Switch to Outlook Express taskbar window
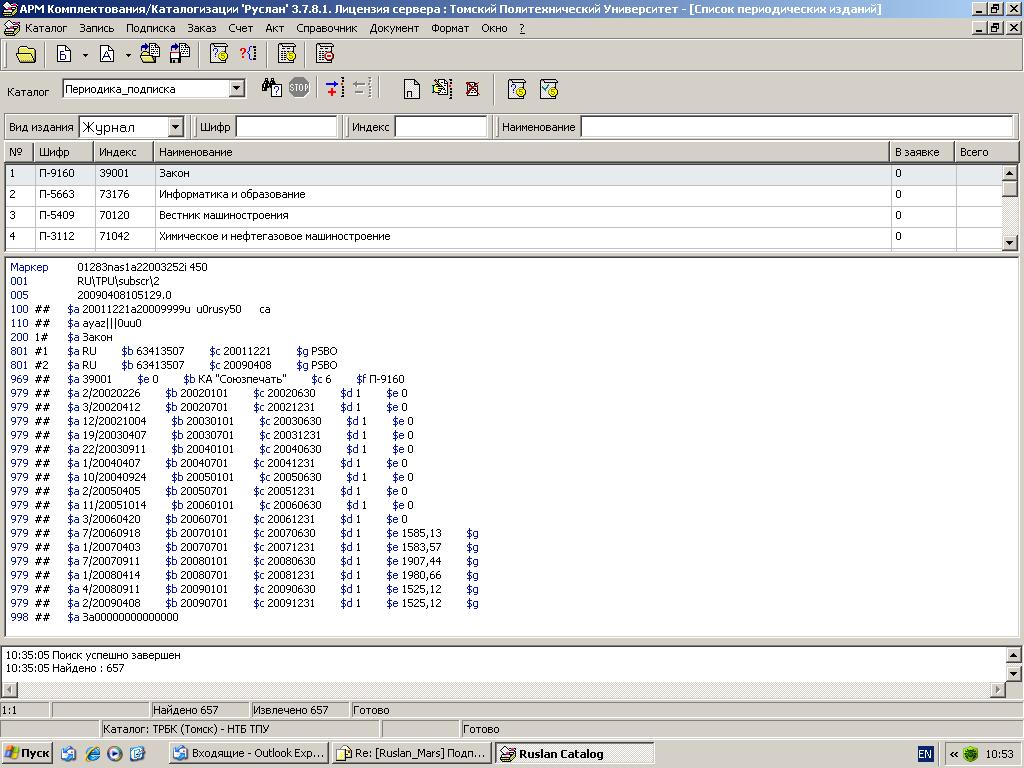The height and width of the screenshot is (768, 1024). [248, 753]
